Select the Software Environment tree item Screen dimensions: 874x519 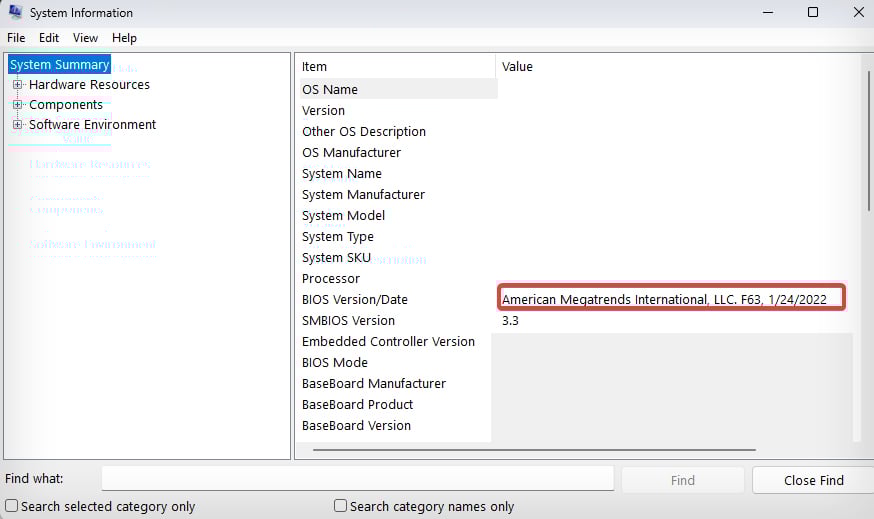click(x=93, y=125)
